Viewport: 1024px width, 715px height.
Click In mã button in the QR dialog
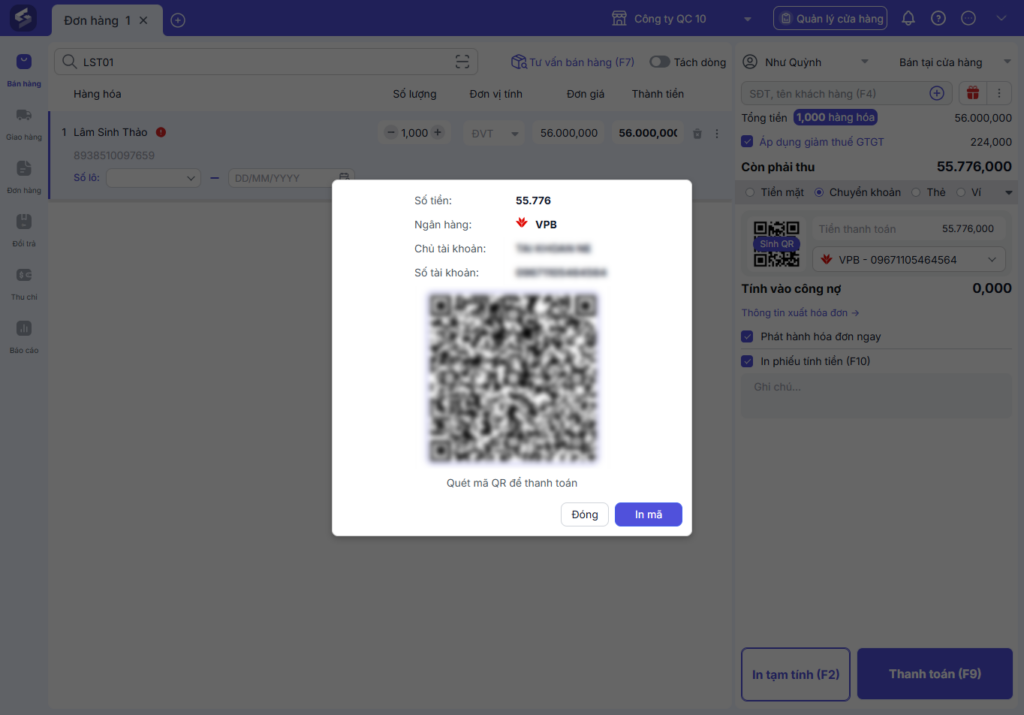tap(648, 515)
